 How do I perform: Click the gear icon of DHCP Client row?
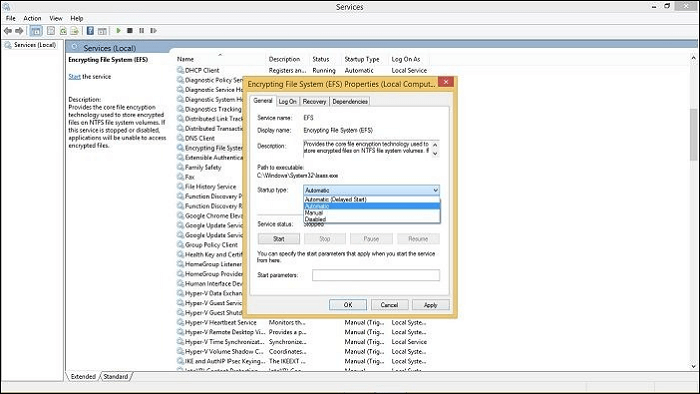click(180, 70)
